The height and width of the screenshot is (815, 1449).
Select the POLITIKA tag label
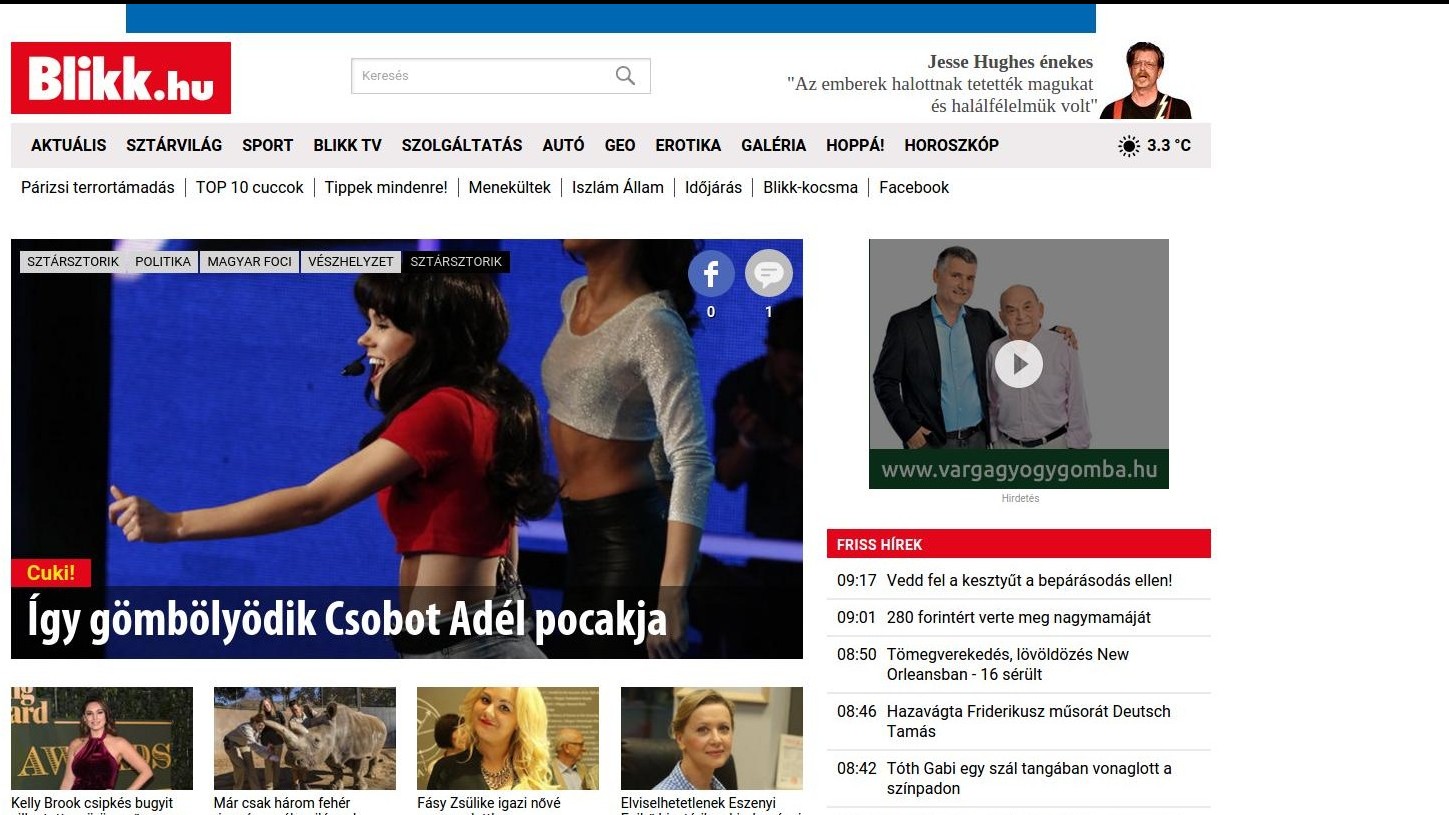point(163,261)
